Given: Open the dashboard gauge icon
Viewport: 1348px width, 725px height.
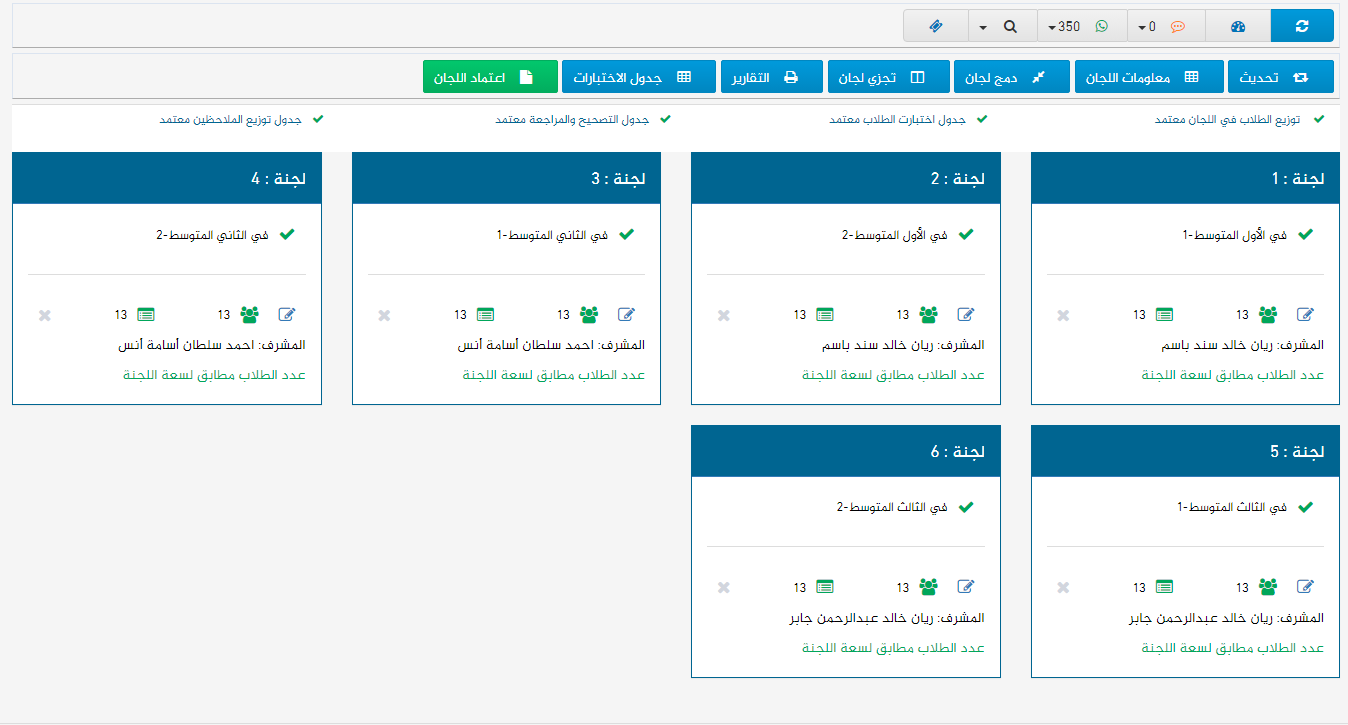Looking at the screenshot, I should click(x=1238, y=26).
